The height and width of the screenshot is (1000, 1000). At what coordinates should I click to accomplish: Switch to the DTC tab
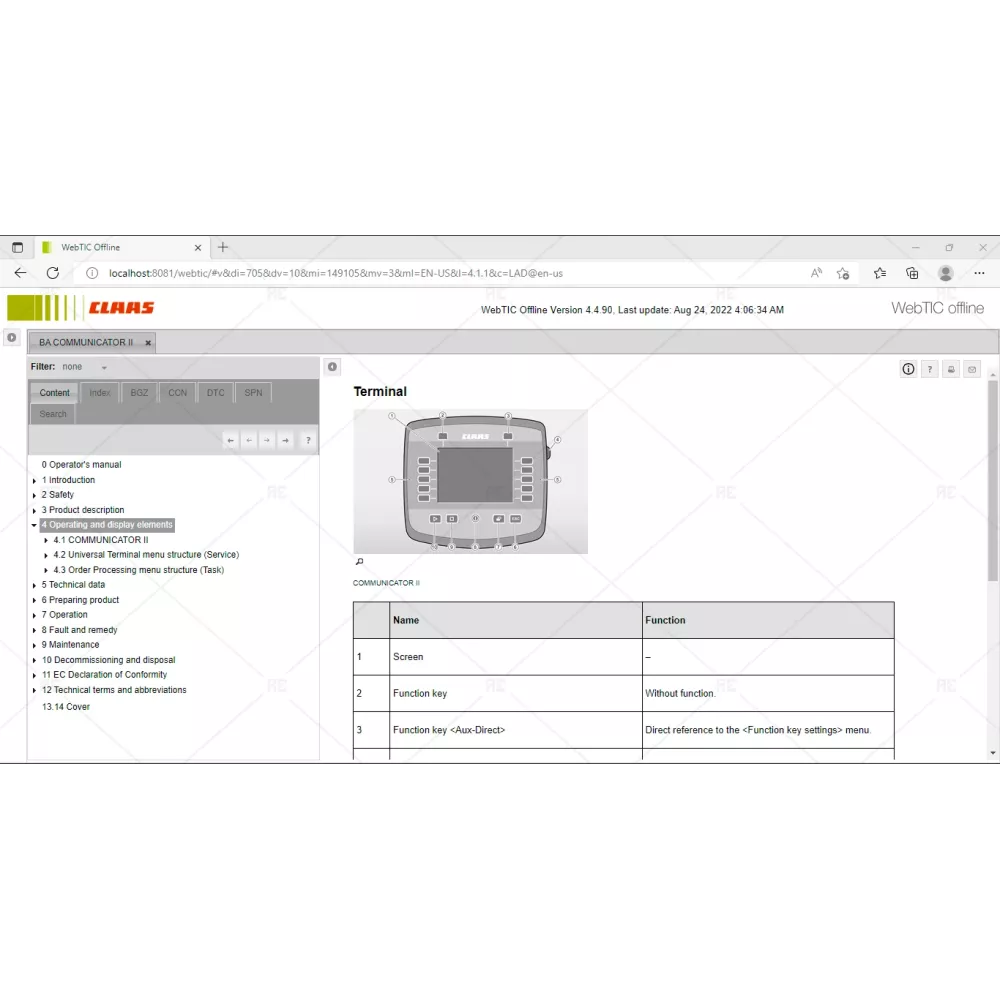[215, 393]
